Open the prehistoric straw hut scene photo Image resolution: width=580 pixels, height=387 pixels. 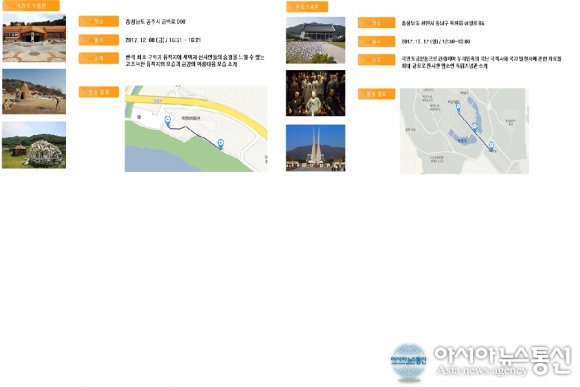coord(34,91)
